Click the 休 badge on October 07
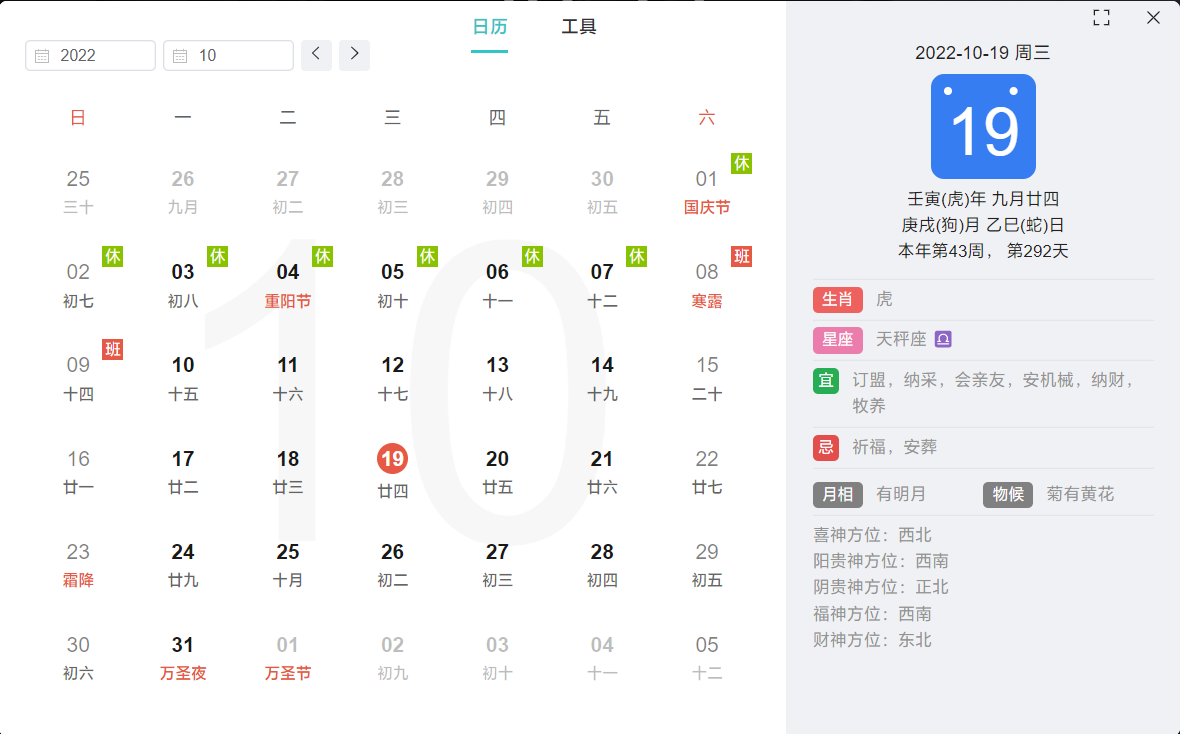The width and height of the screenshot is (1180, 734). [x=637, y=257]
